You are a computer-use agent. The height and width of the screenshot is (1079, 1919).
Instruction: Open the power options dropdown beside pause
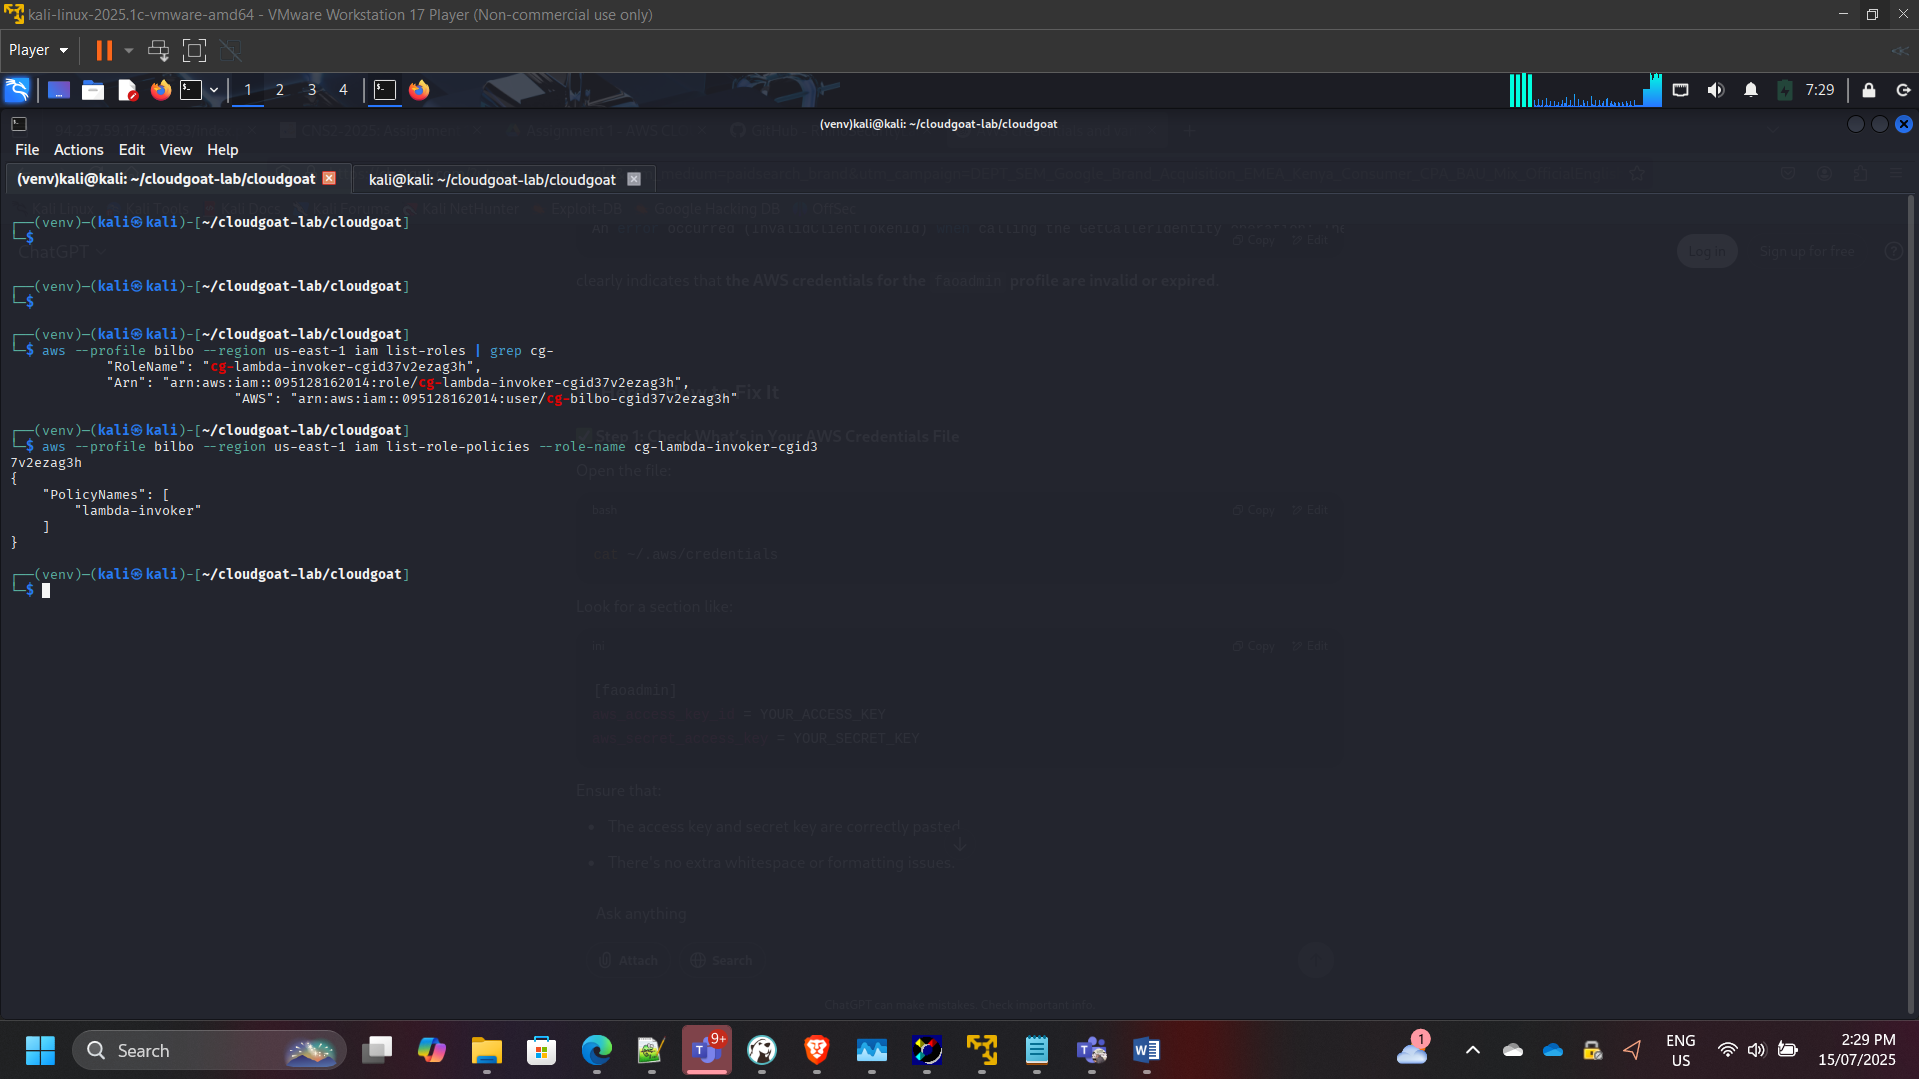tap(129, 50)
